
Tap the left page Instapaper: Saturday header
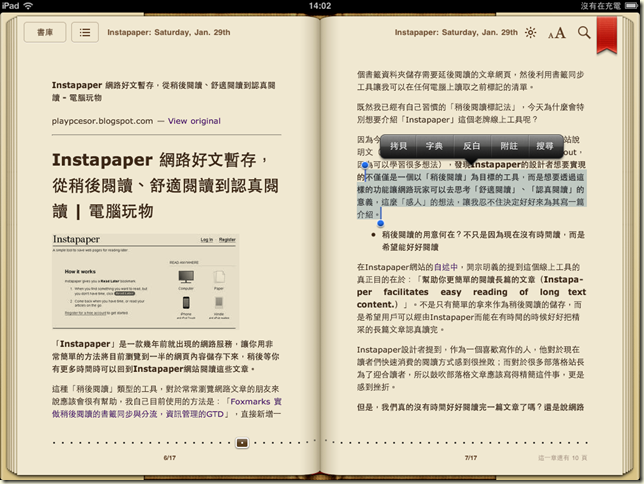tap(169, 32)
